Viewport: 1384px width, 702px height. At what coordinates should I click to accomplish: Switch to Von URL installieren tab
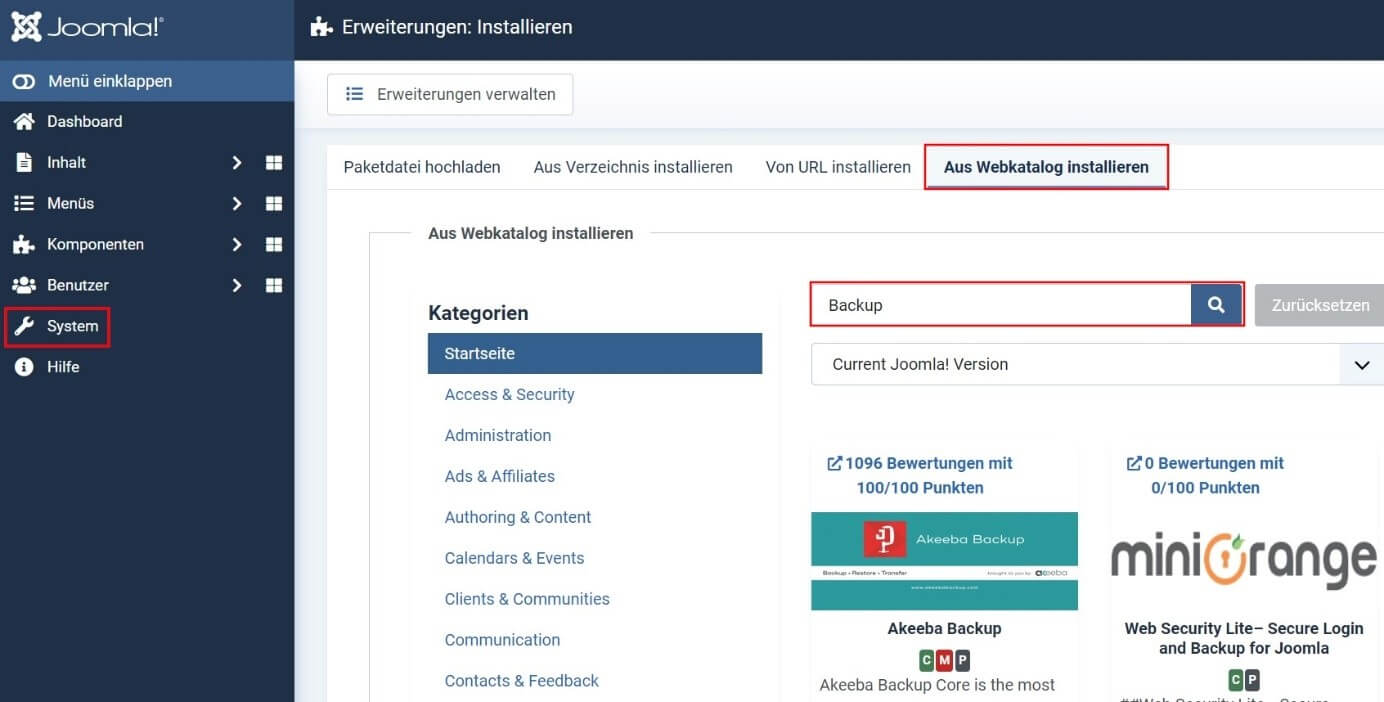click(x=838, y=167)
